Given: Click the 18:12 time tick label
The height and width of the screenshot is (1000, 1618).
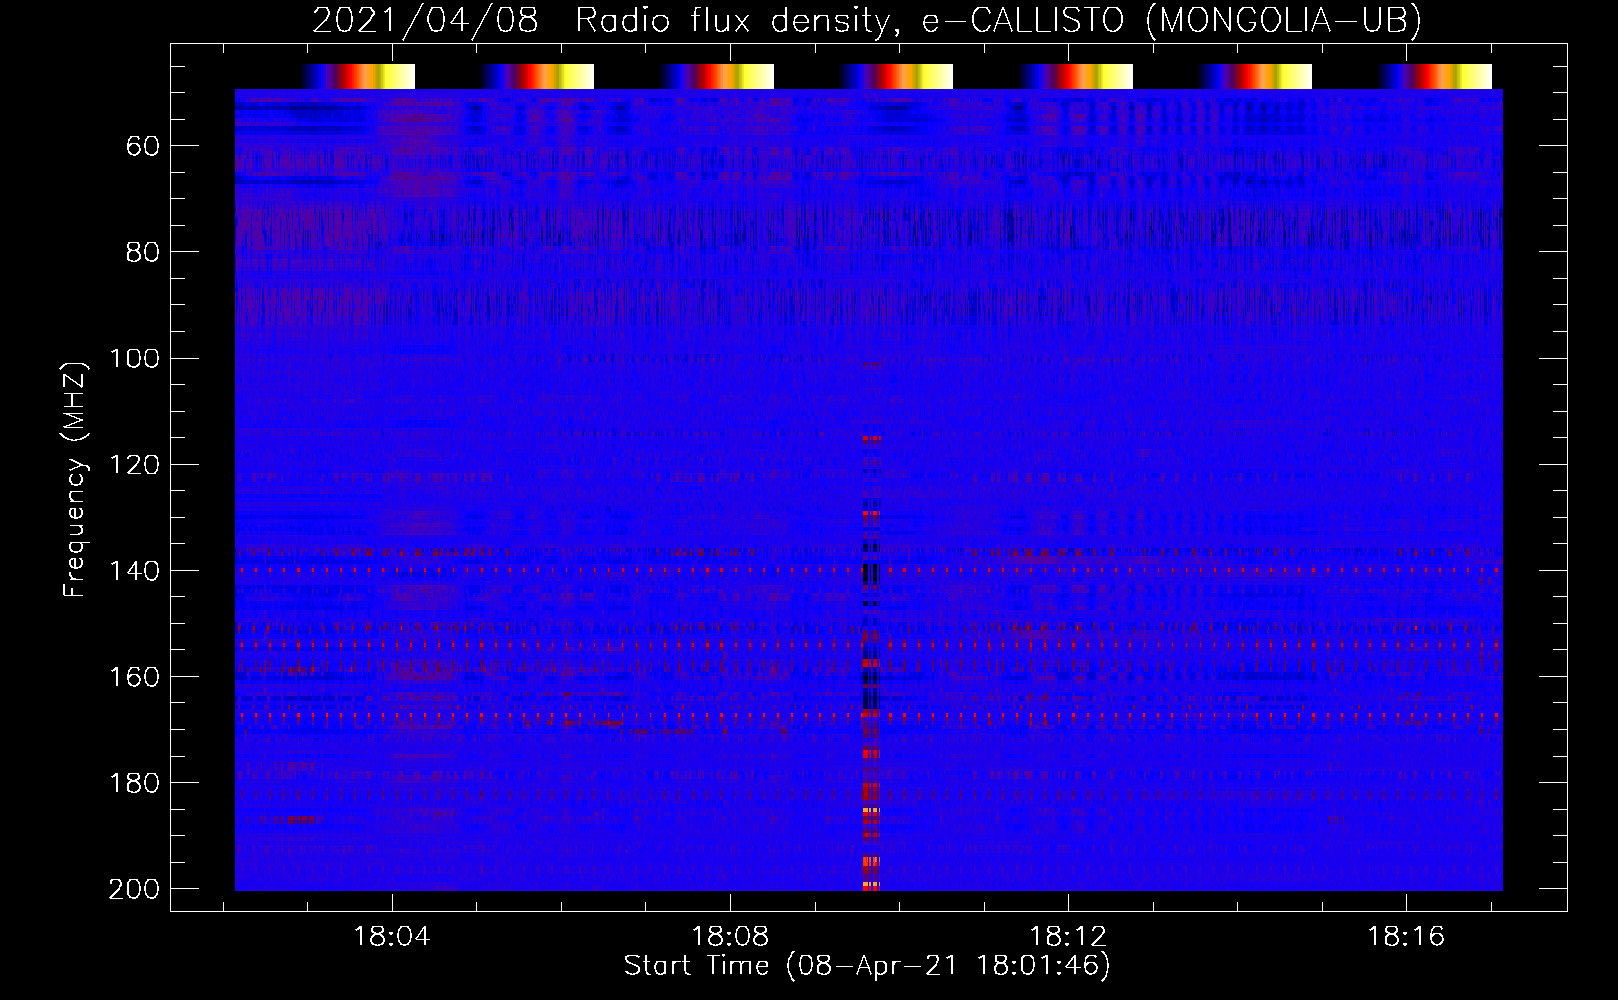Looking at the screenshot, I should (1068, 936).
